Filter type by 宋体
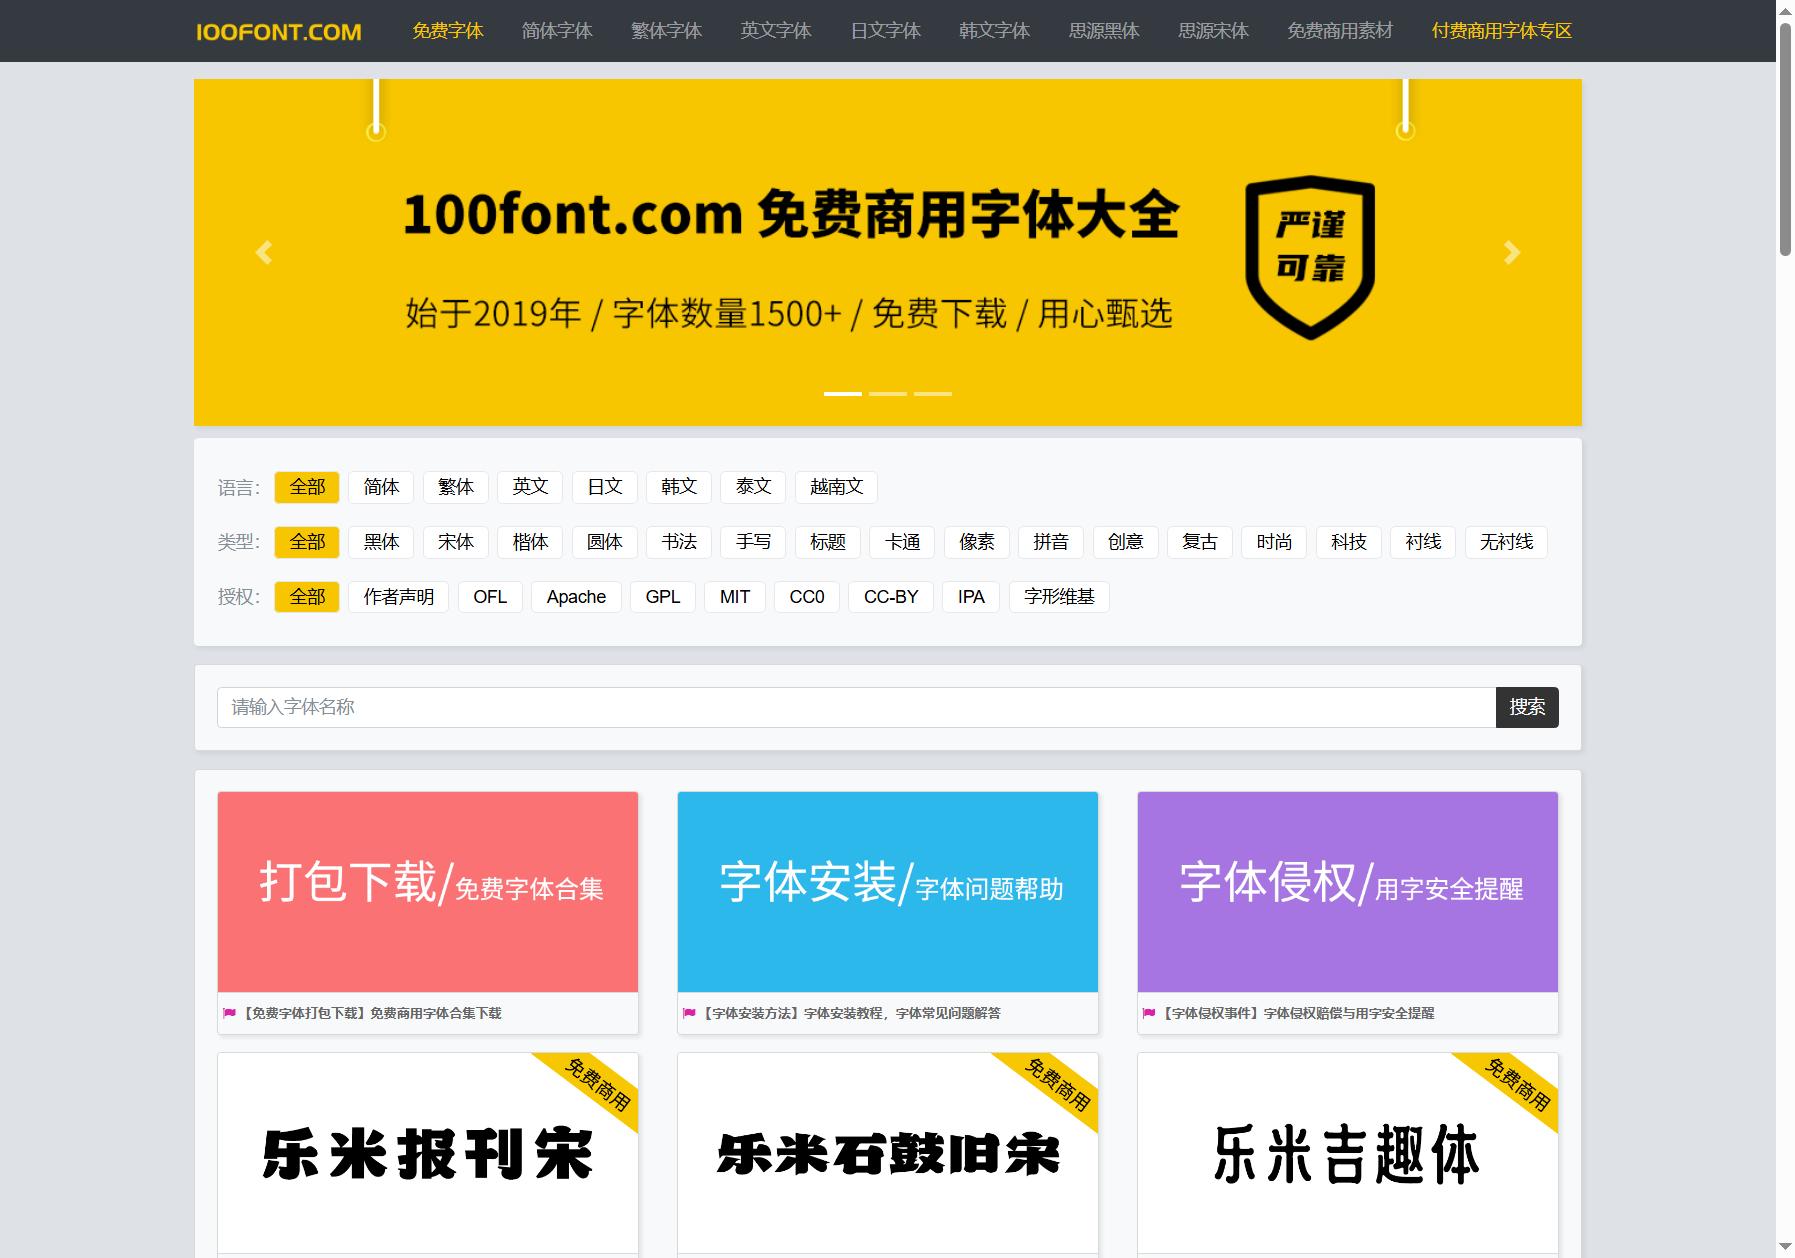Viewport: 1795px width, 1258px height. pos(456,542)
